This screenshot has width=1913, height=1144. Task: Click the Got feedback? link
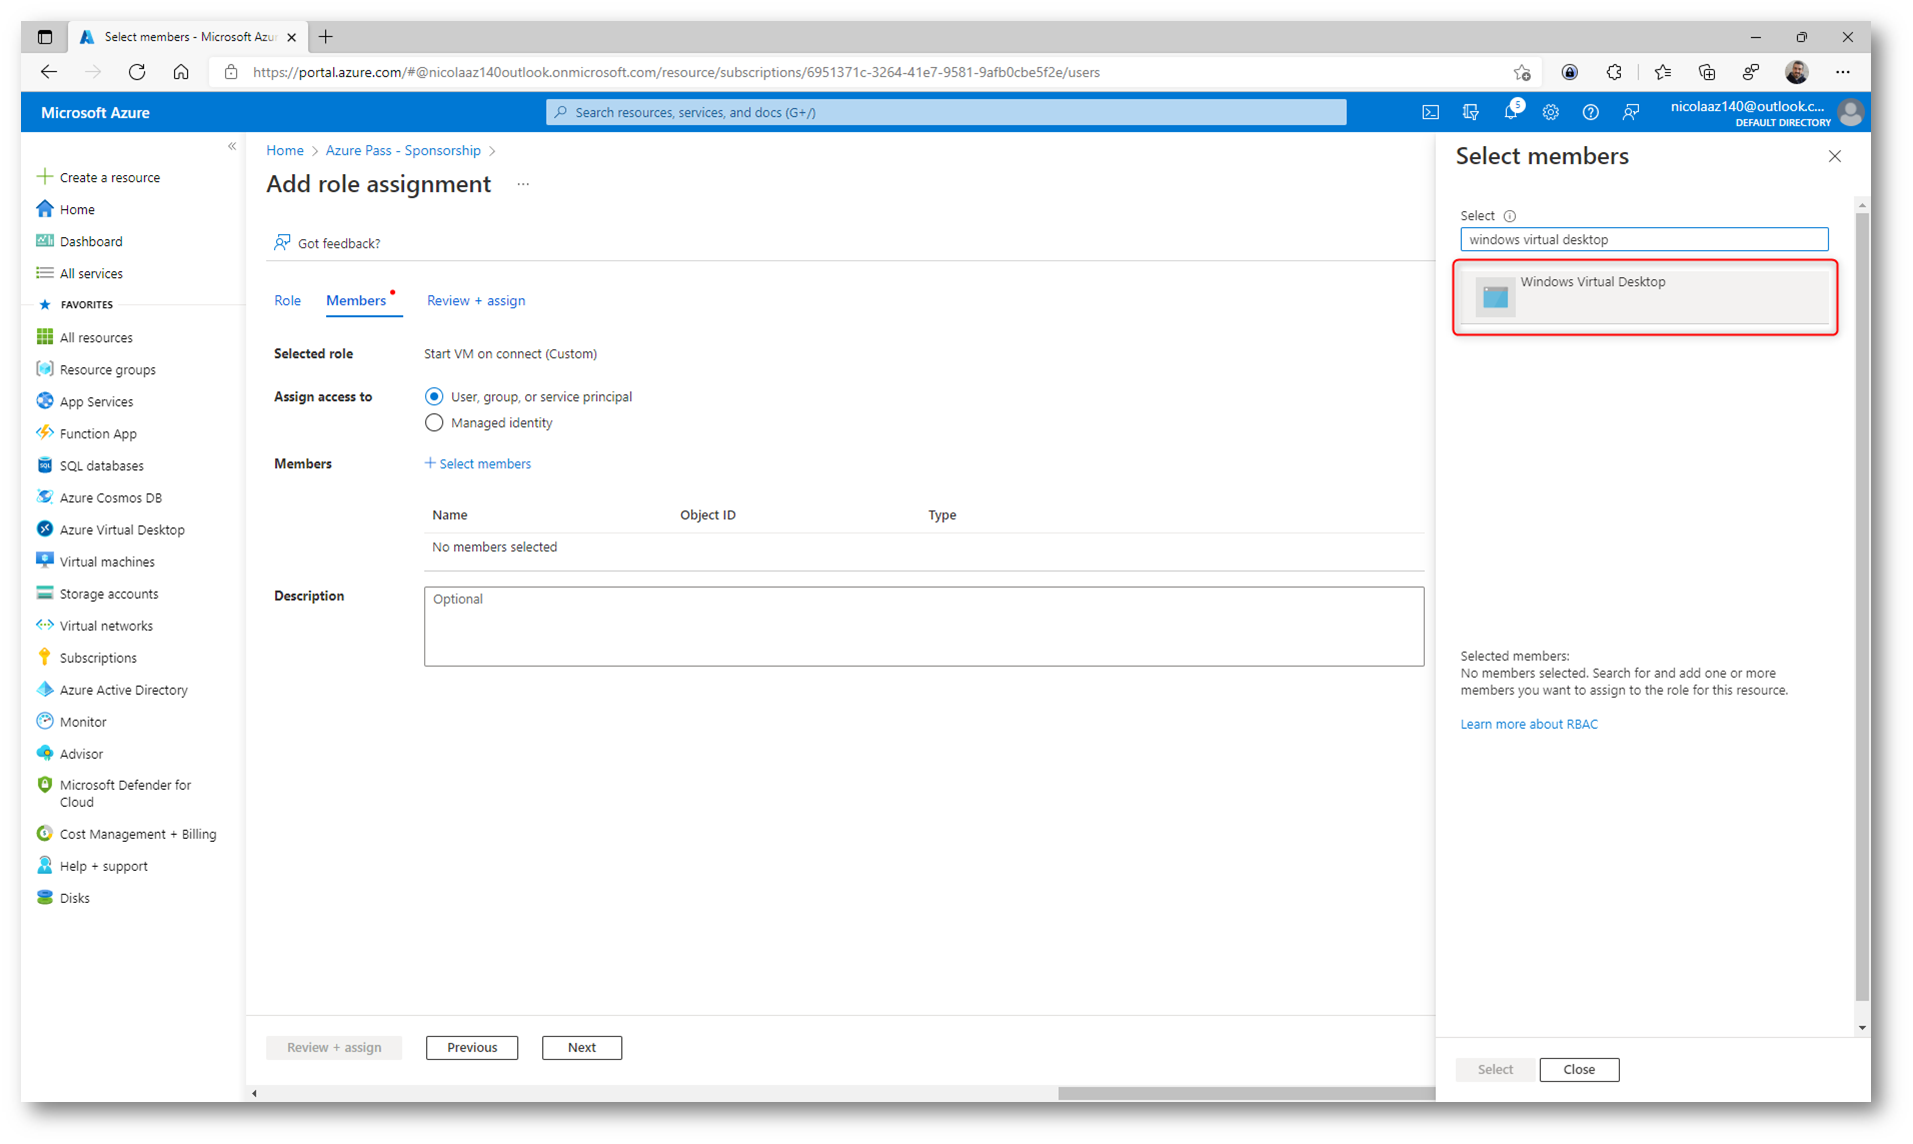tap(328, 243)
